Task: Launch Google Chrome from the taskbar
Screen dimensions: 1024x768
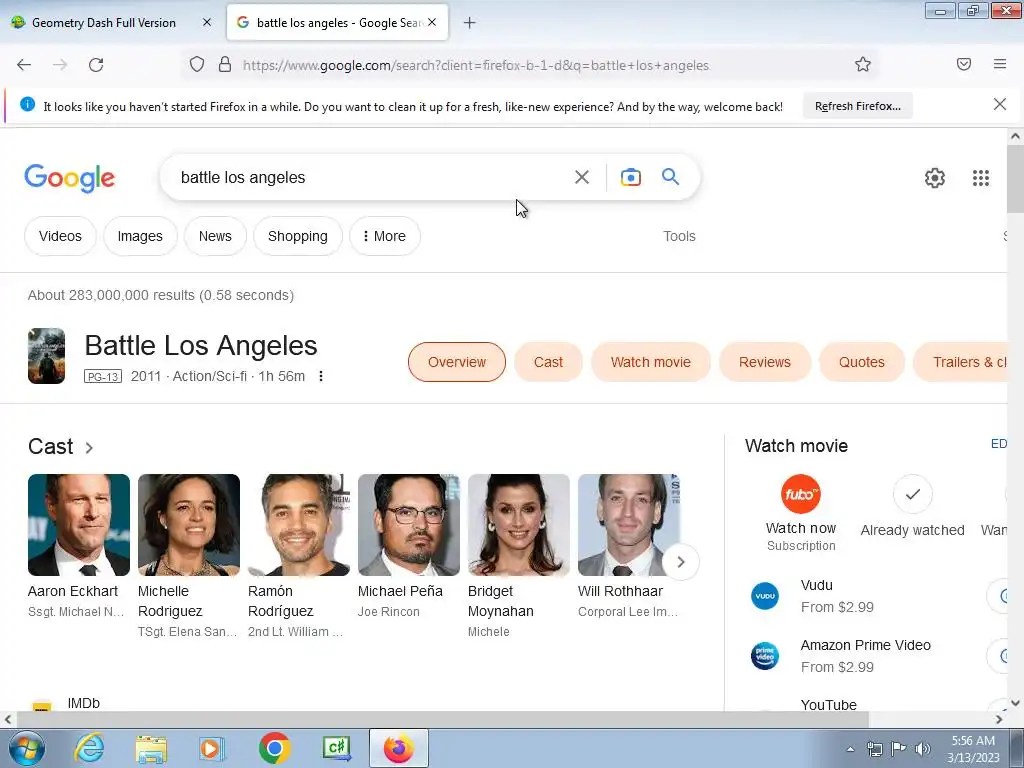Action: click(275, 748)
